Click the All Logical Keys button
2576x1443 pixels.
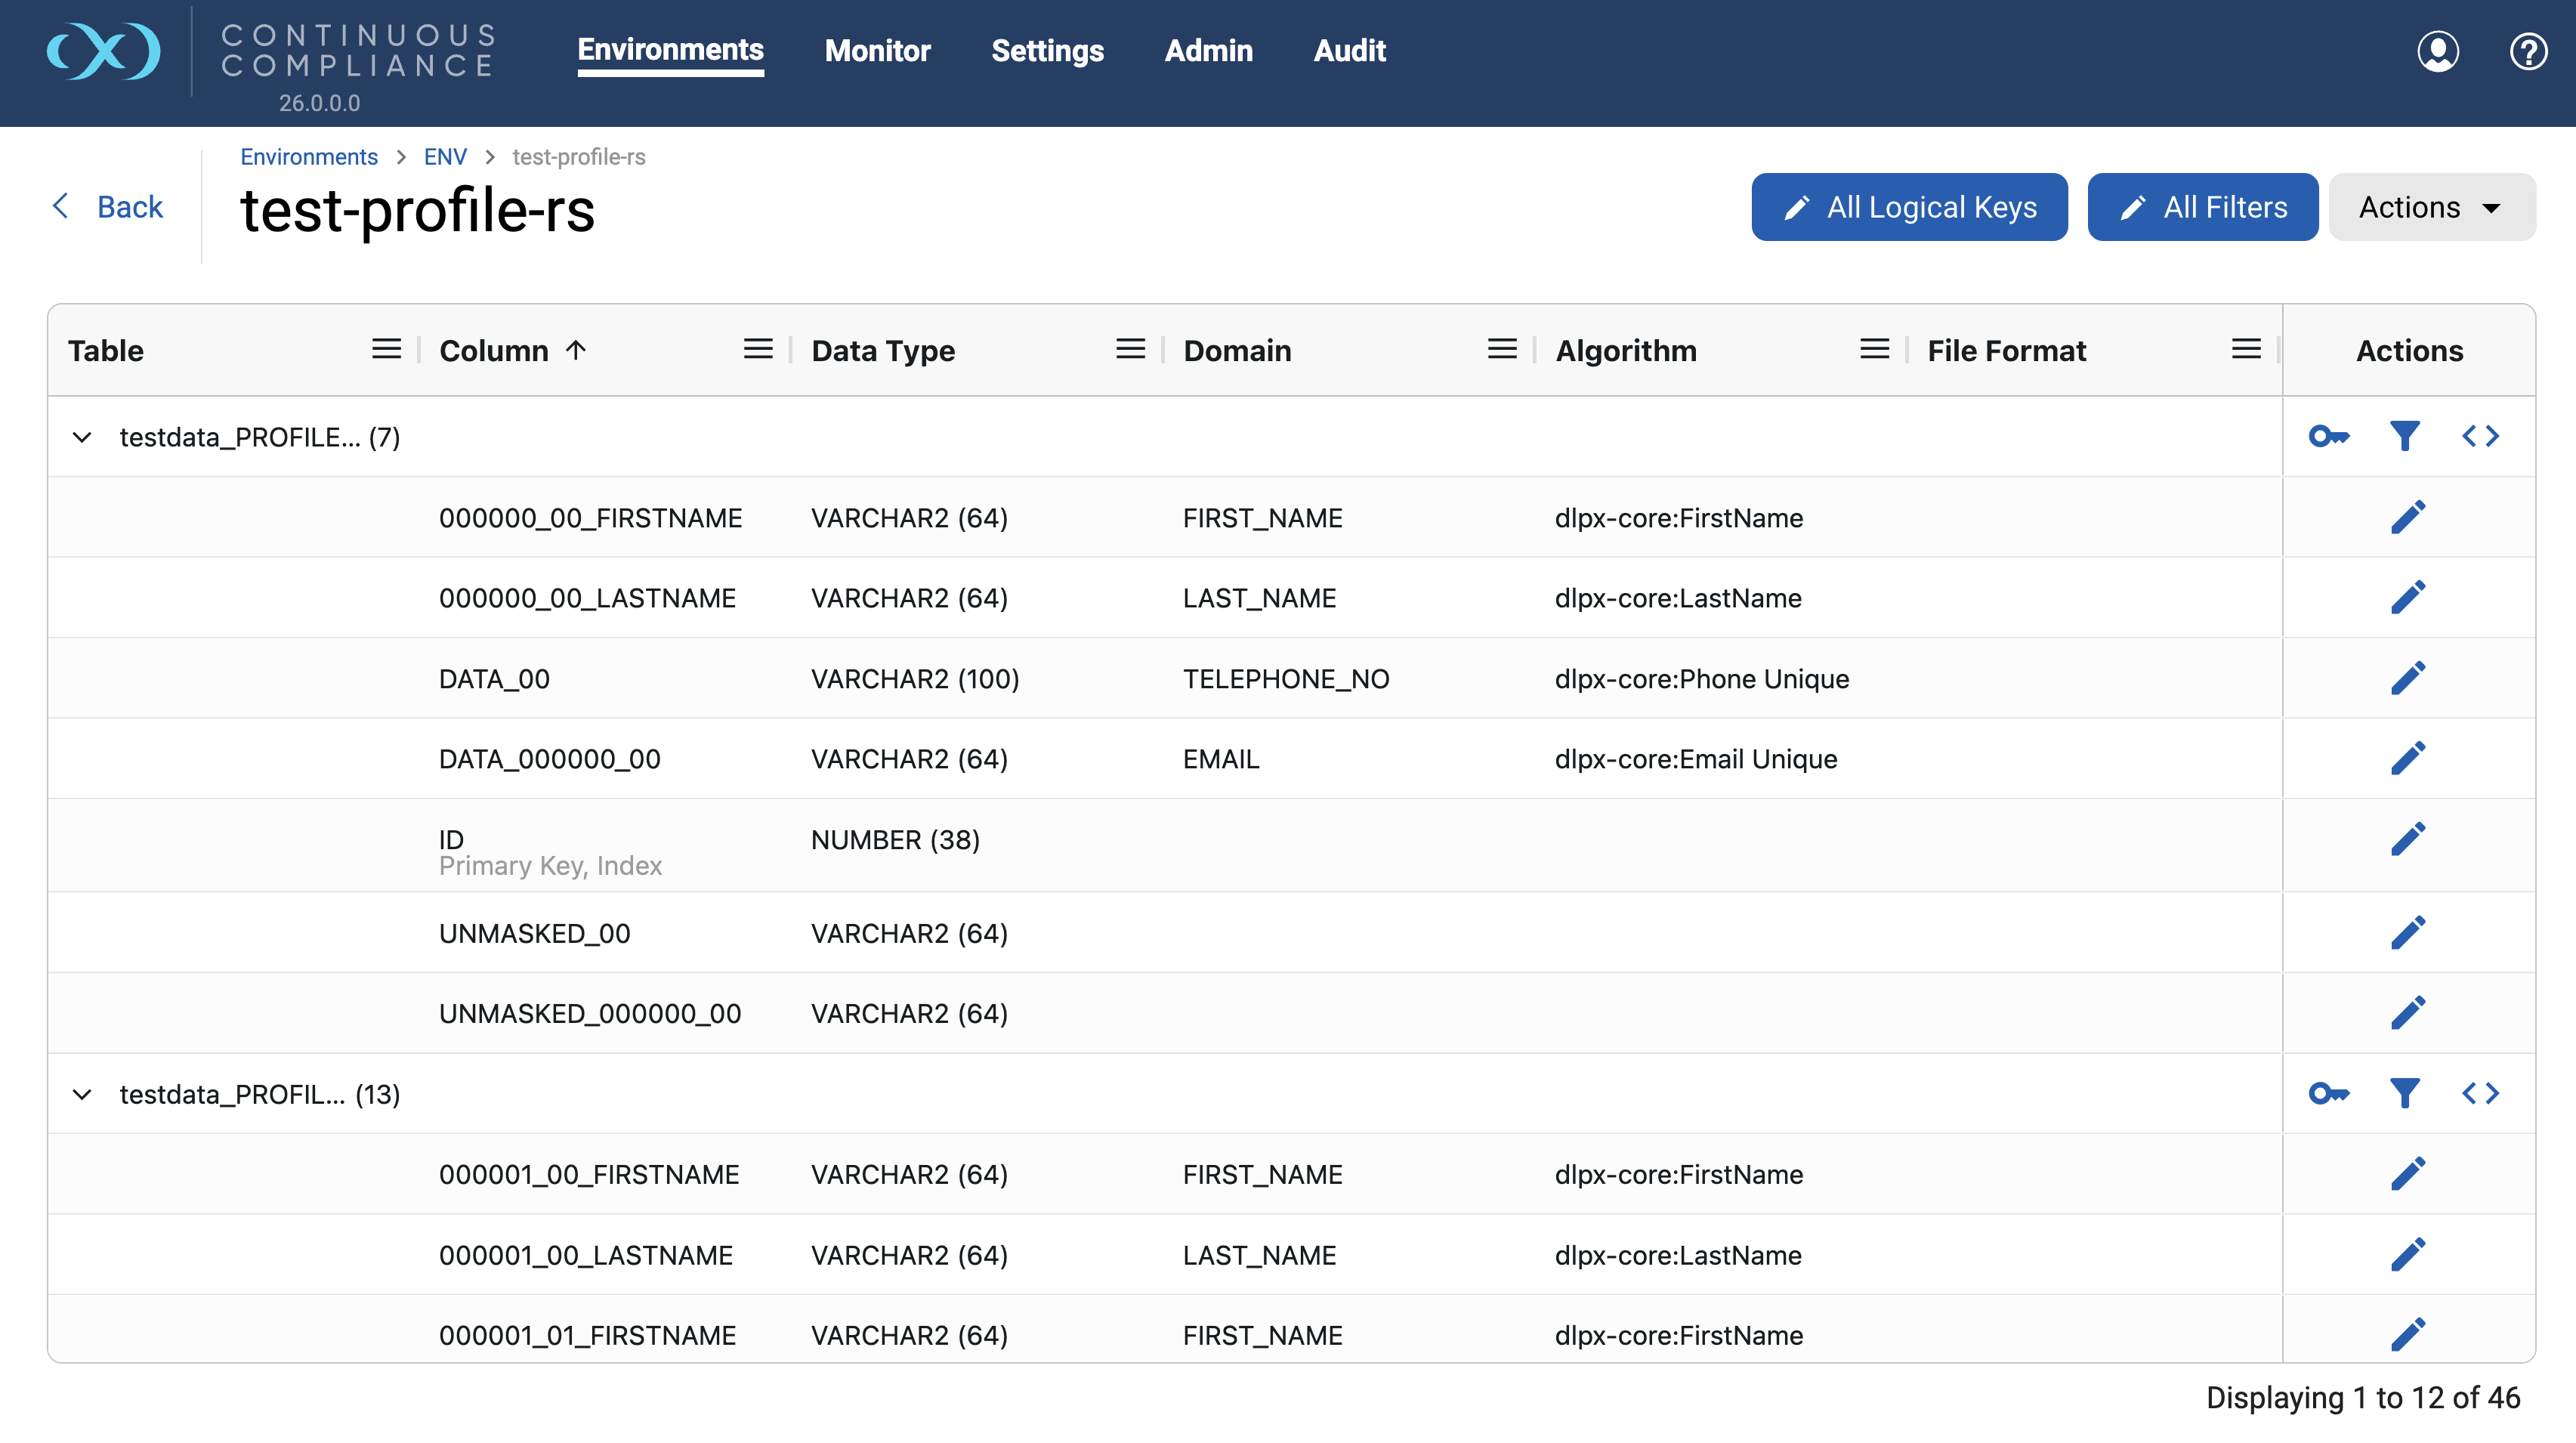(x=1909, y=207)
